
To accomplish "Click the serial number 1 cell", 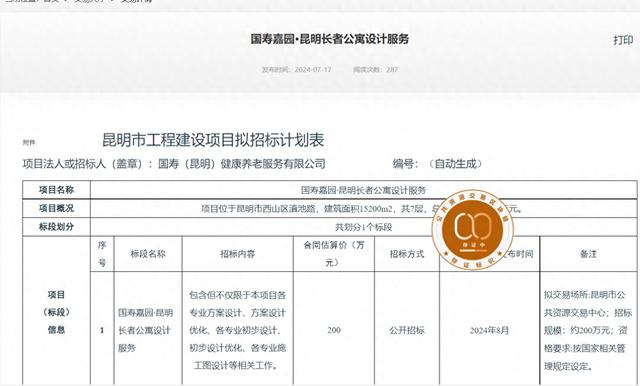I will [102, 330].
